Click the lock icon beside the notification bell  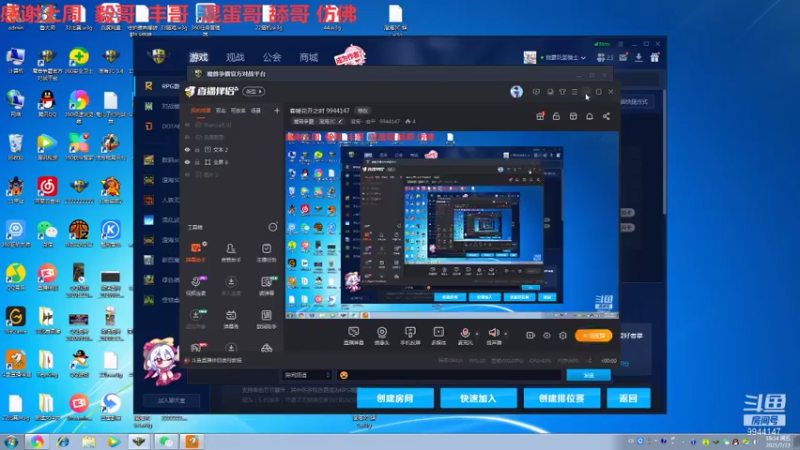556,116
